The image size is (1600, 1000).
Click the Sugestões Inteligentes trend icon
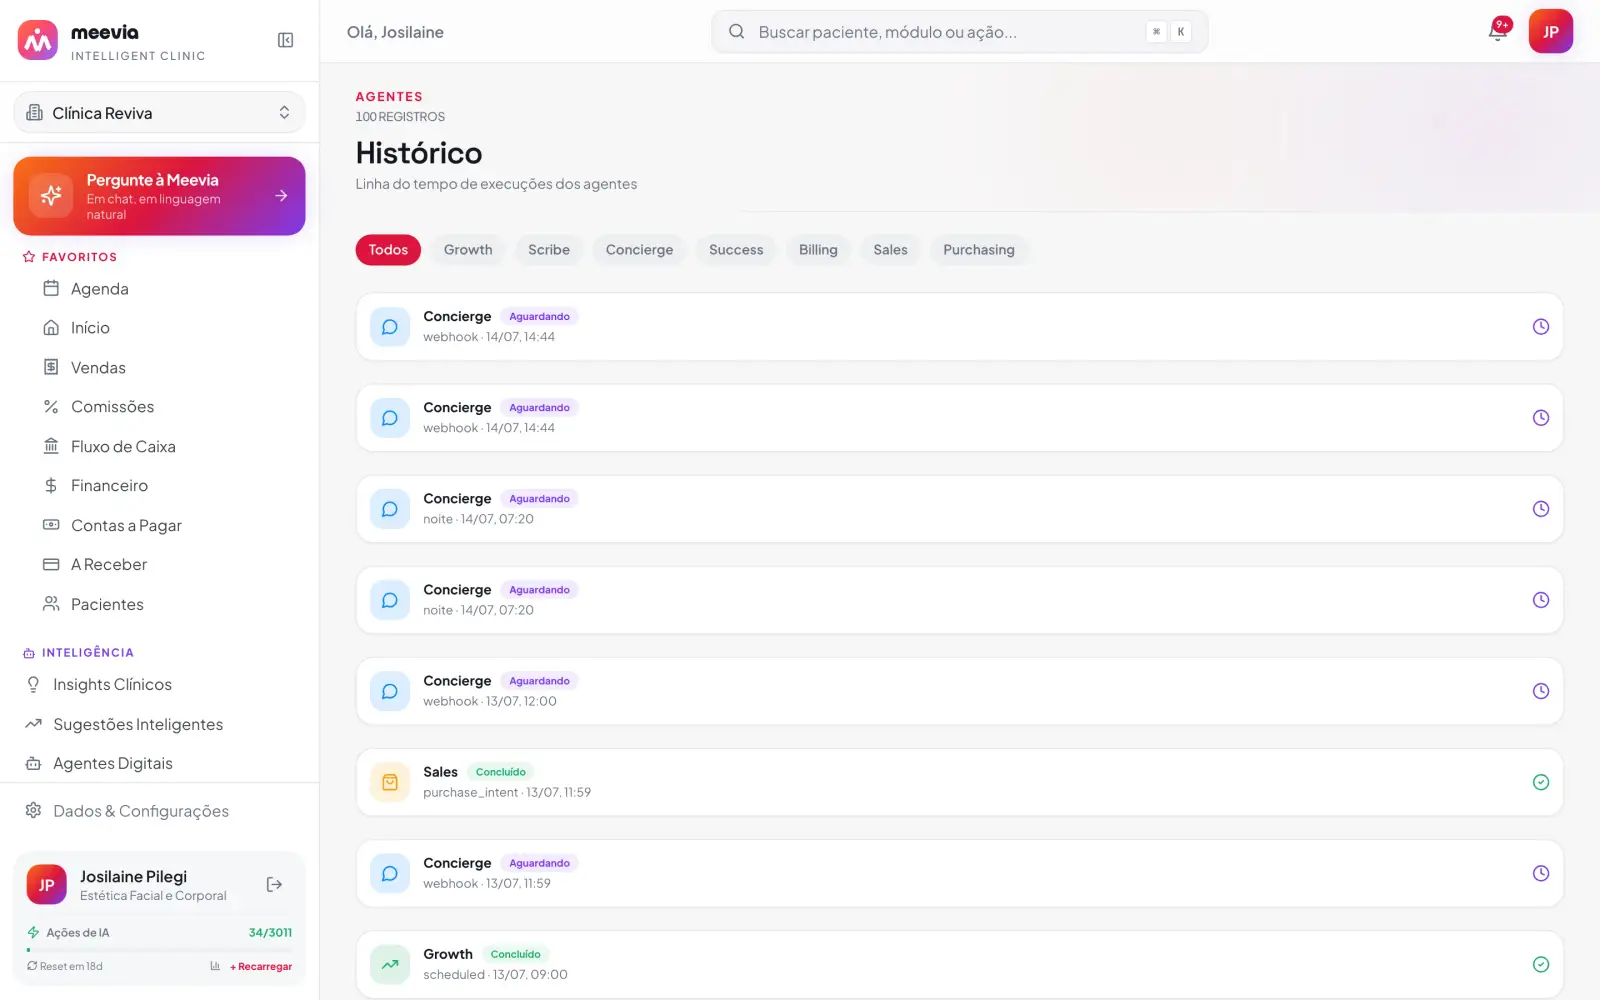33,724
